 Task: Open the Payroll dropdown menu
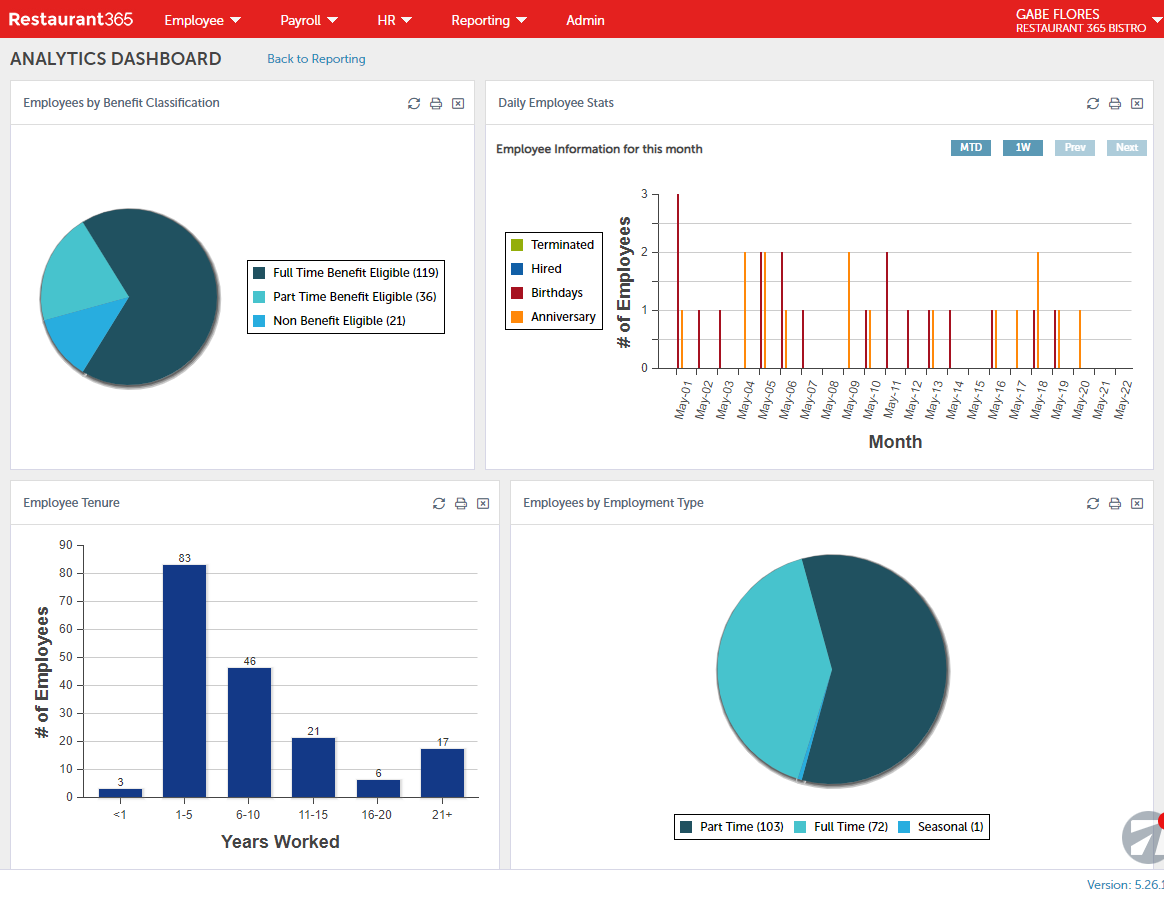tap(309, 20)
